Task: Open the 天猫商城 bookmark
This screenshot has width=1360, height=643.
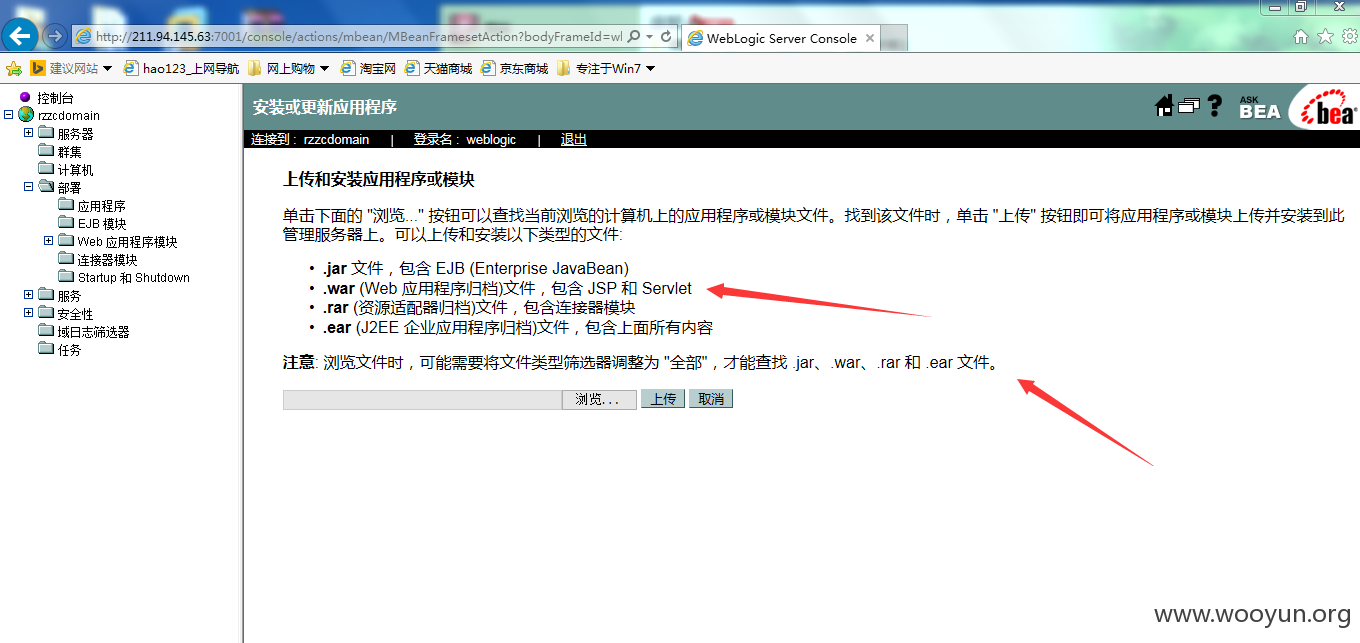Action: point(438,68)
